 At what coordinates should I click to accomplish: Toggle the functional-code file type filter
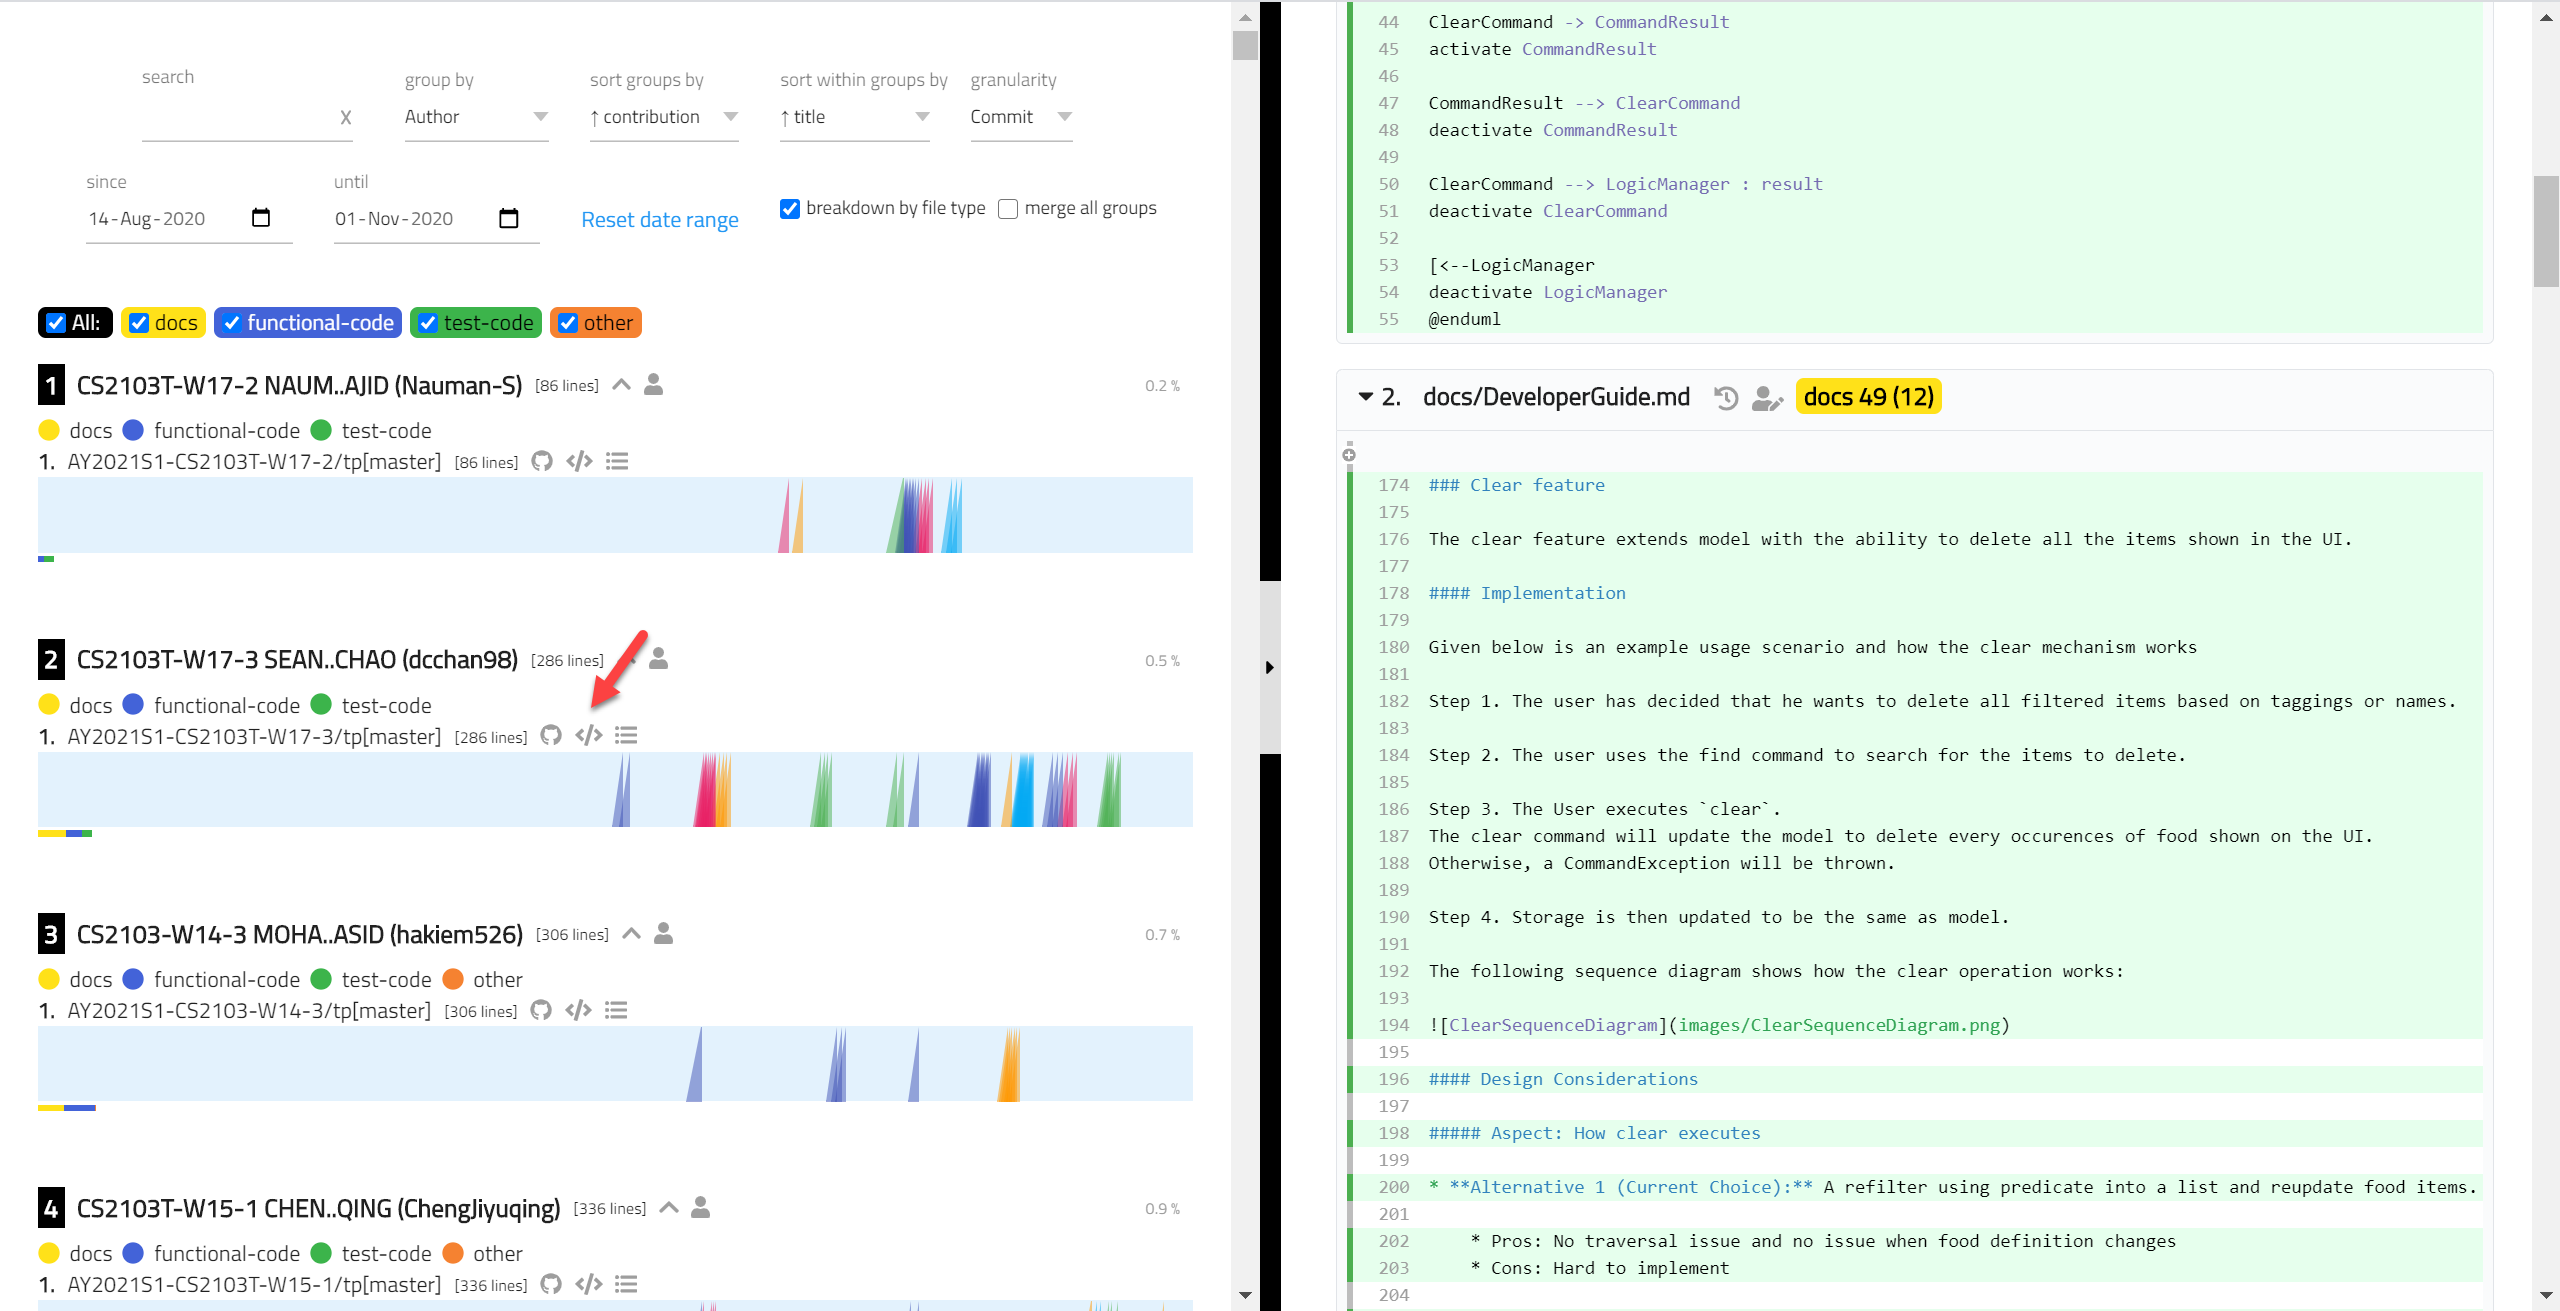point(232,323)
